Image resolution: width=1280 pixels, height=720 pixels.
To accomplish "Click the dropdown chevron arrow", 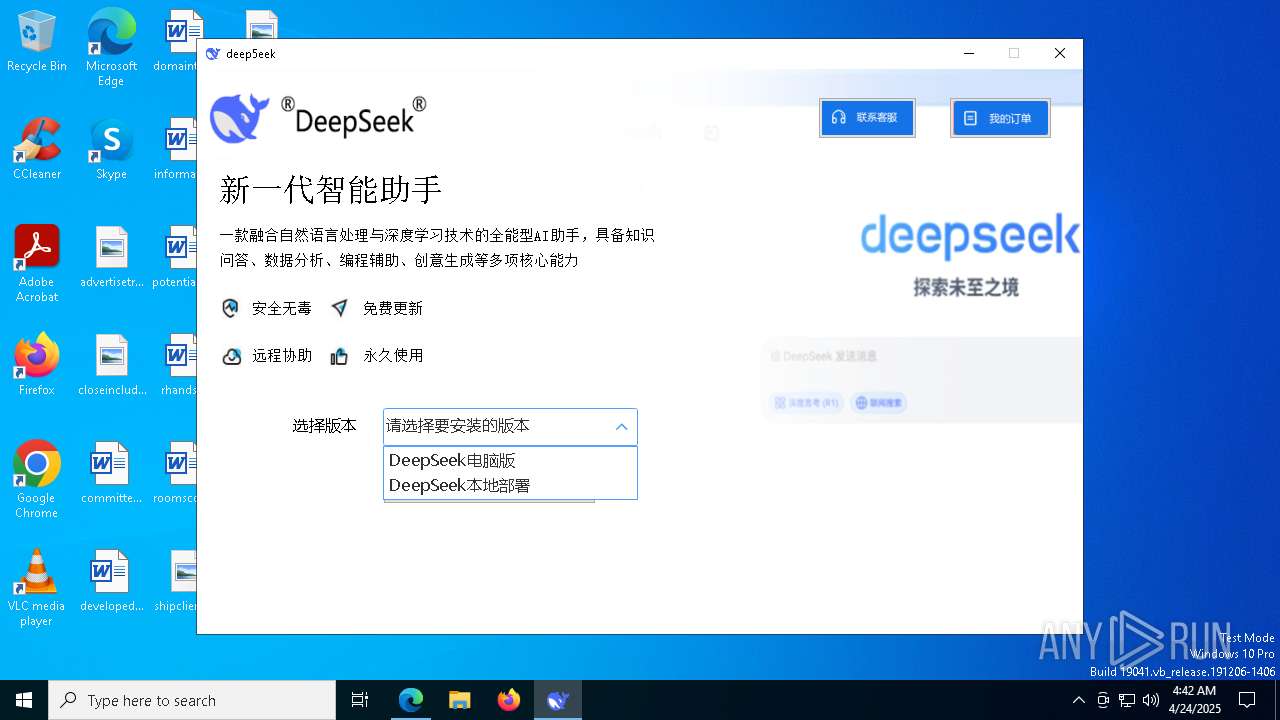I will [x=621, y=427].
